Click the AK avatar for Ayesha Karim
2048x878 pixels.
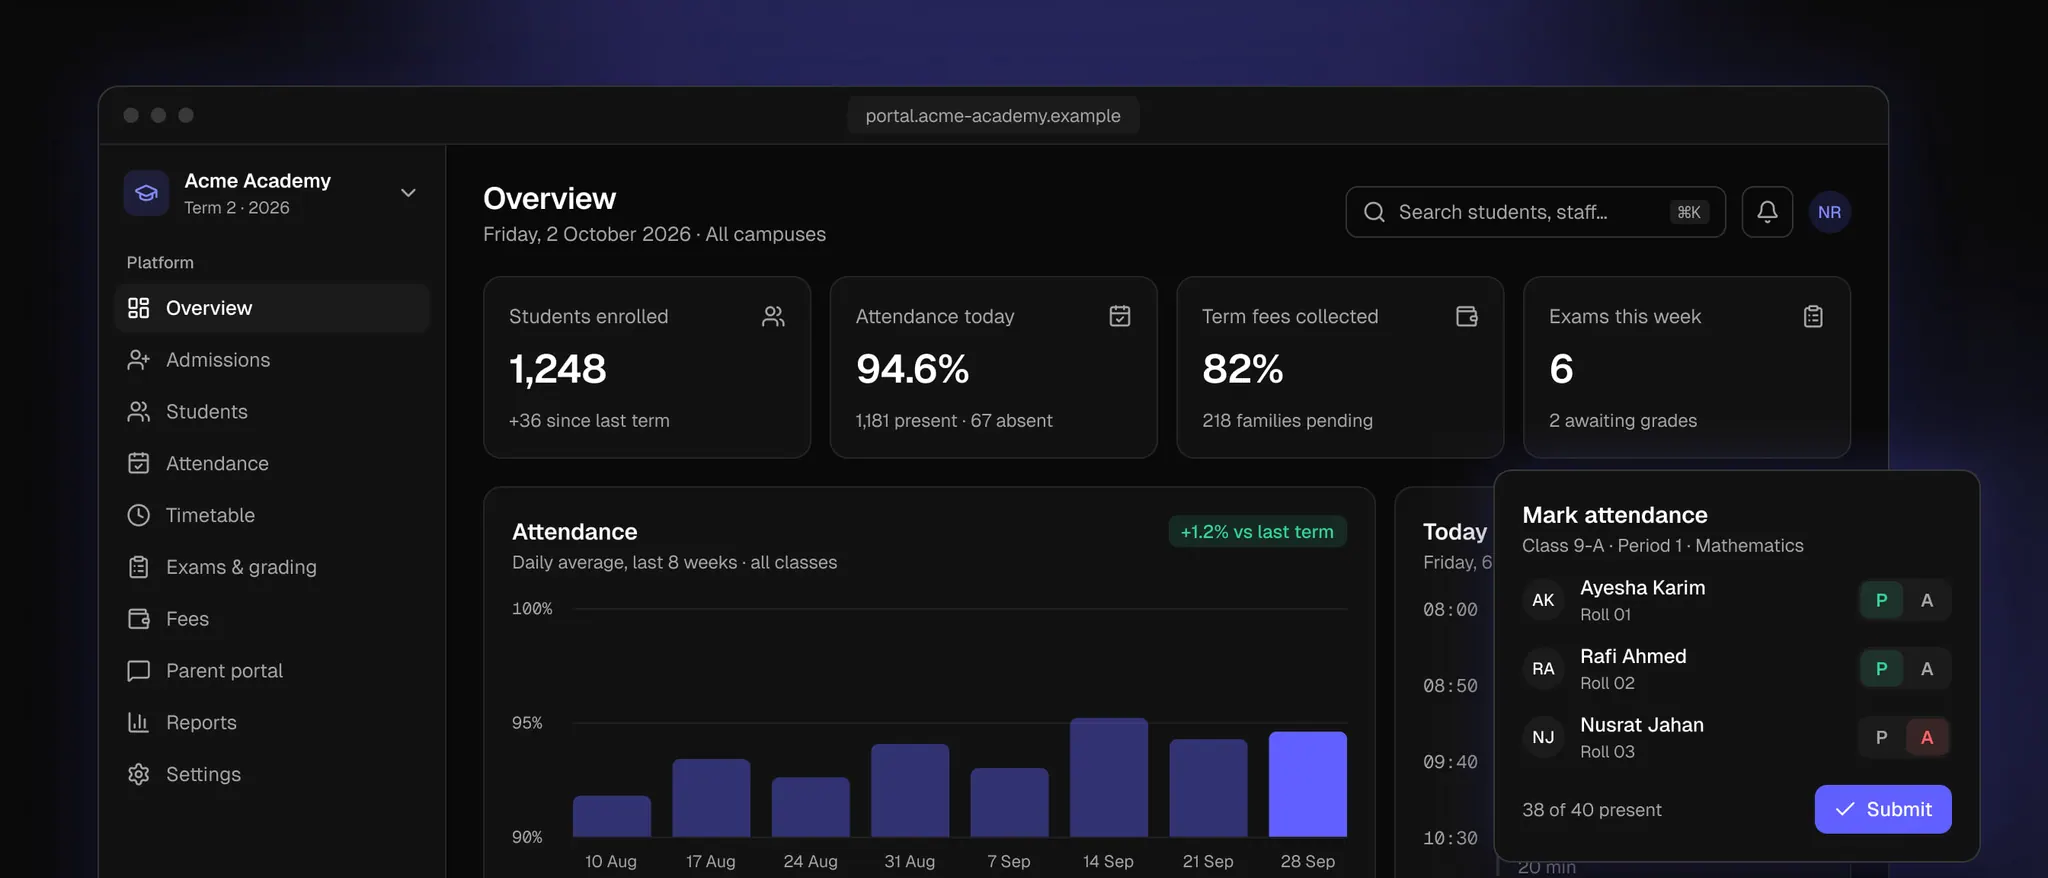[1543, 600]
